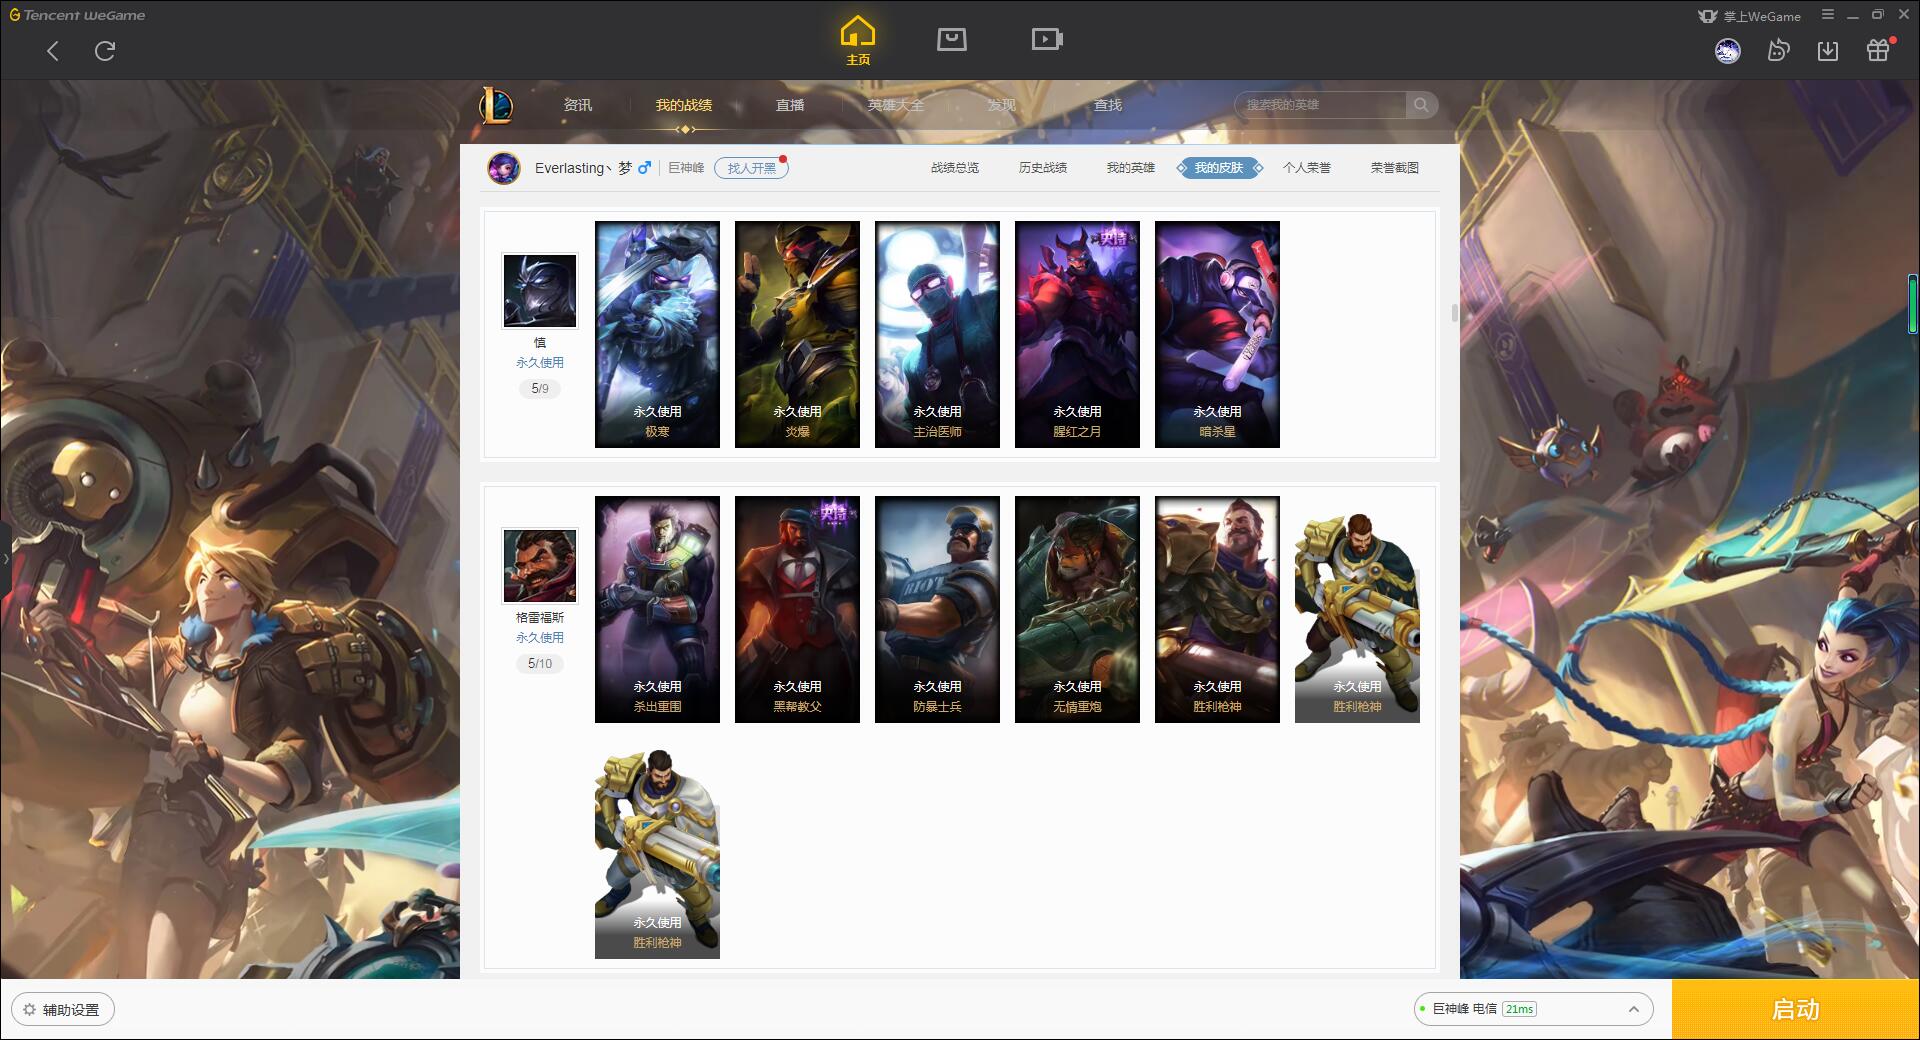1920x1040 pixels.
Task: Click the League of Legends logo
Action: 496,105
